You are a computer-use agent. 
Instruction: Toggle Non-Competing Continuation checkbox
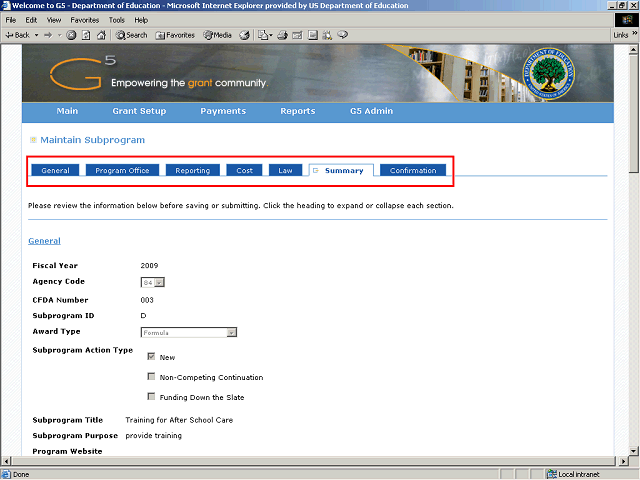click(x=151, y=376)
